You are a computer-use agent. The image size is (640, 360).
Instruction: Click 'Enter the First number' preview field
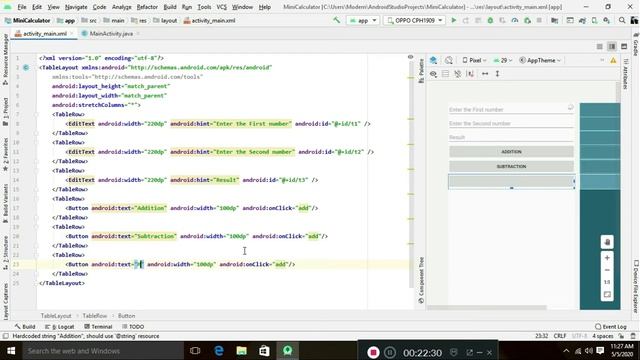point(511,109)
